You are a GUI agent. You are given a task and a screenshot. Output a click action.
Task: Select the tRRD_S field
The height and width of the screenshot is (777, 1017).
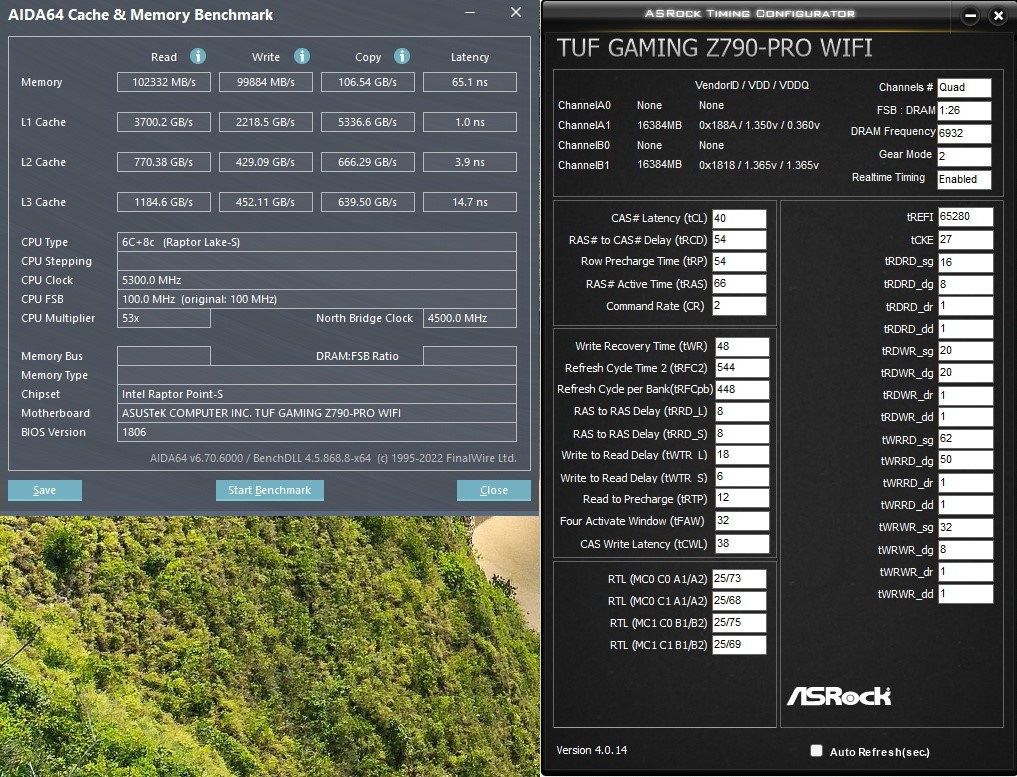pyautogui.click(x=742, y=434)
